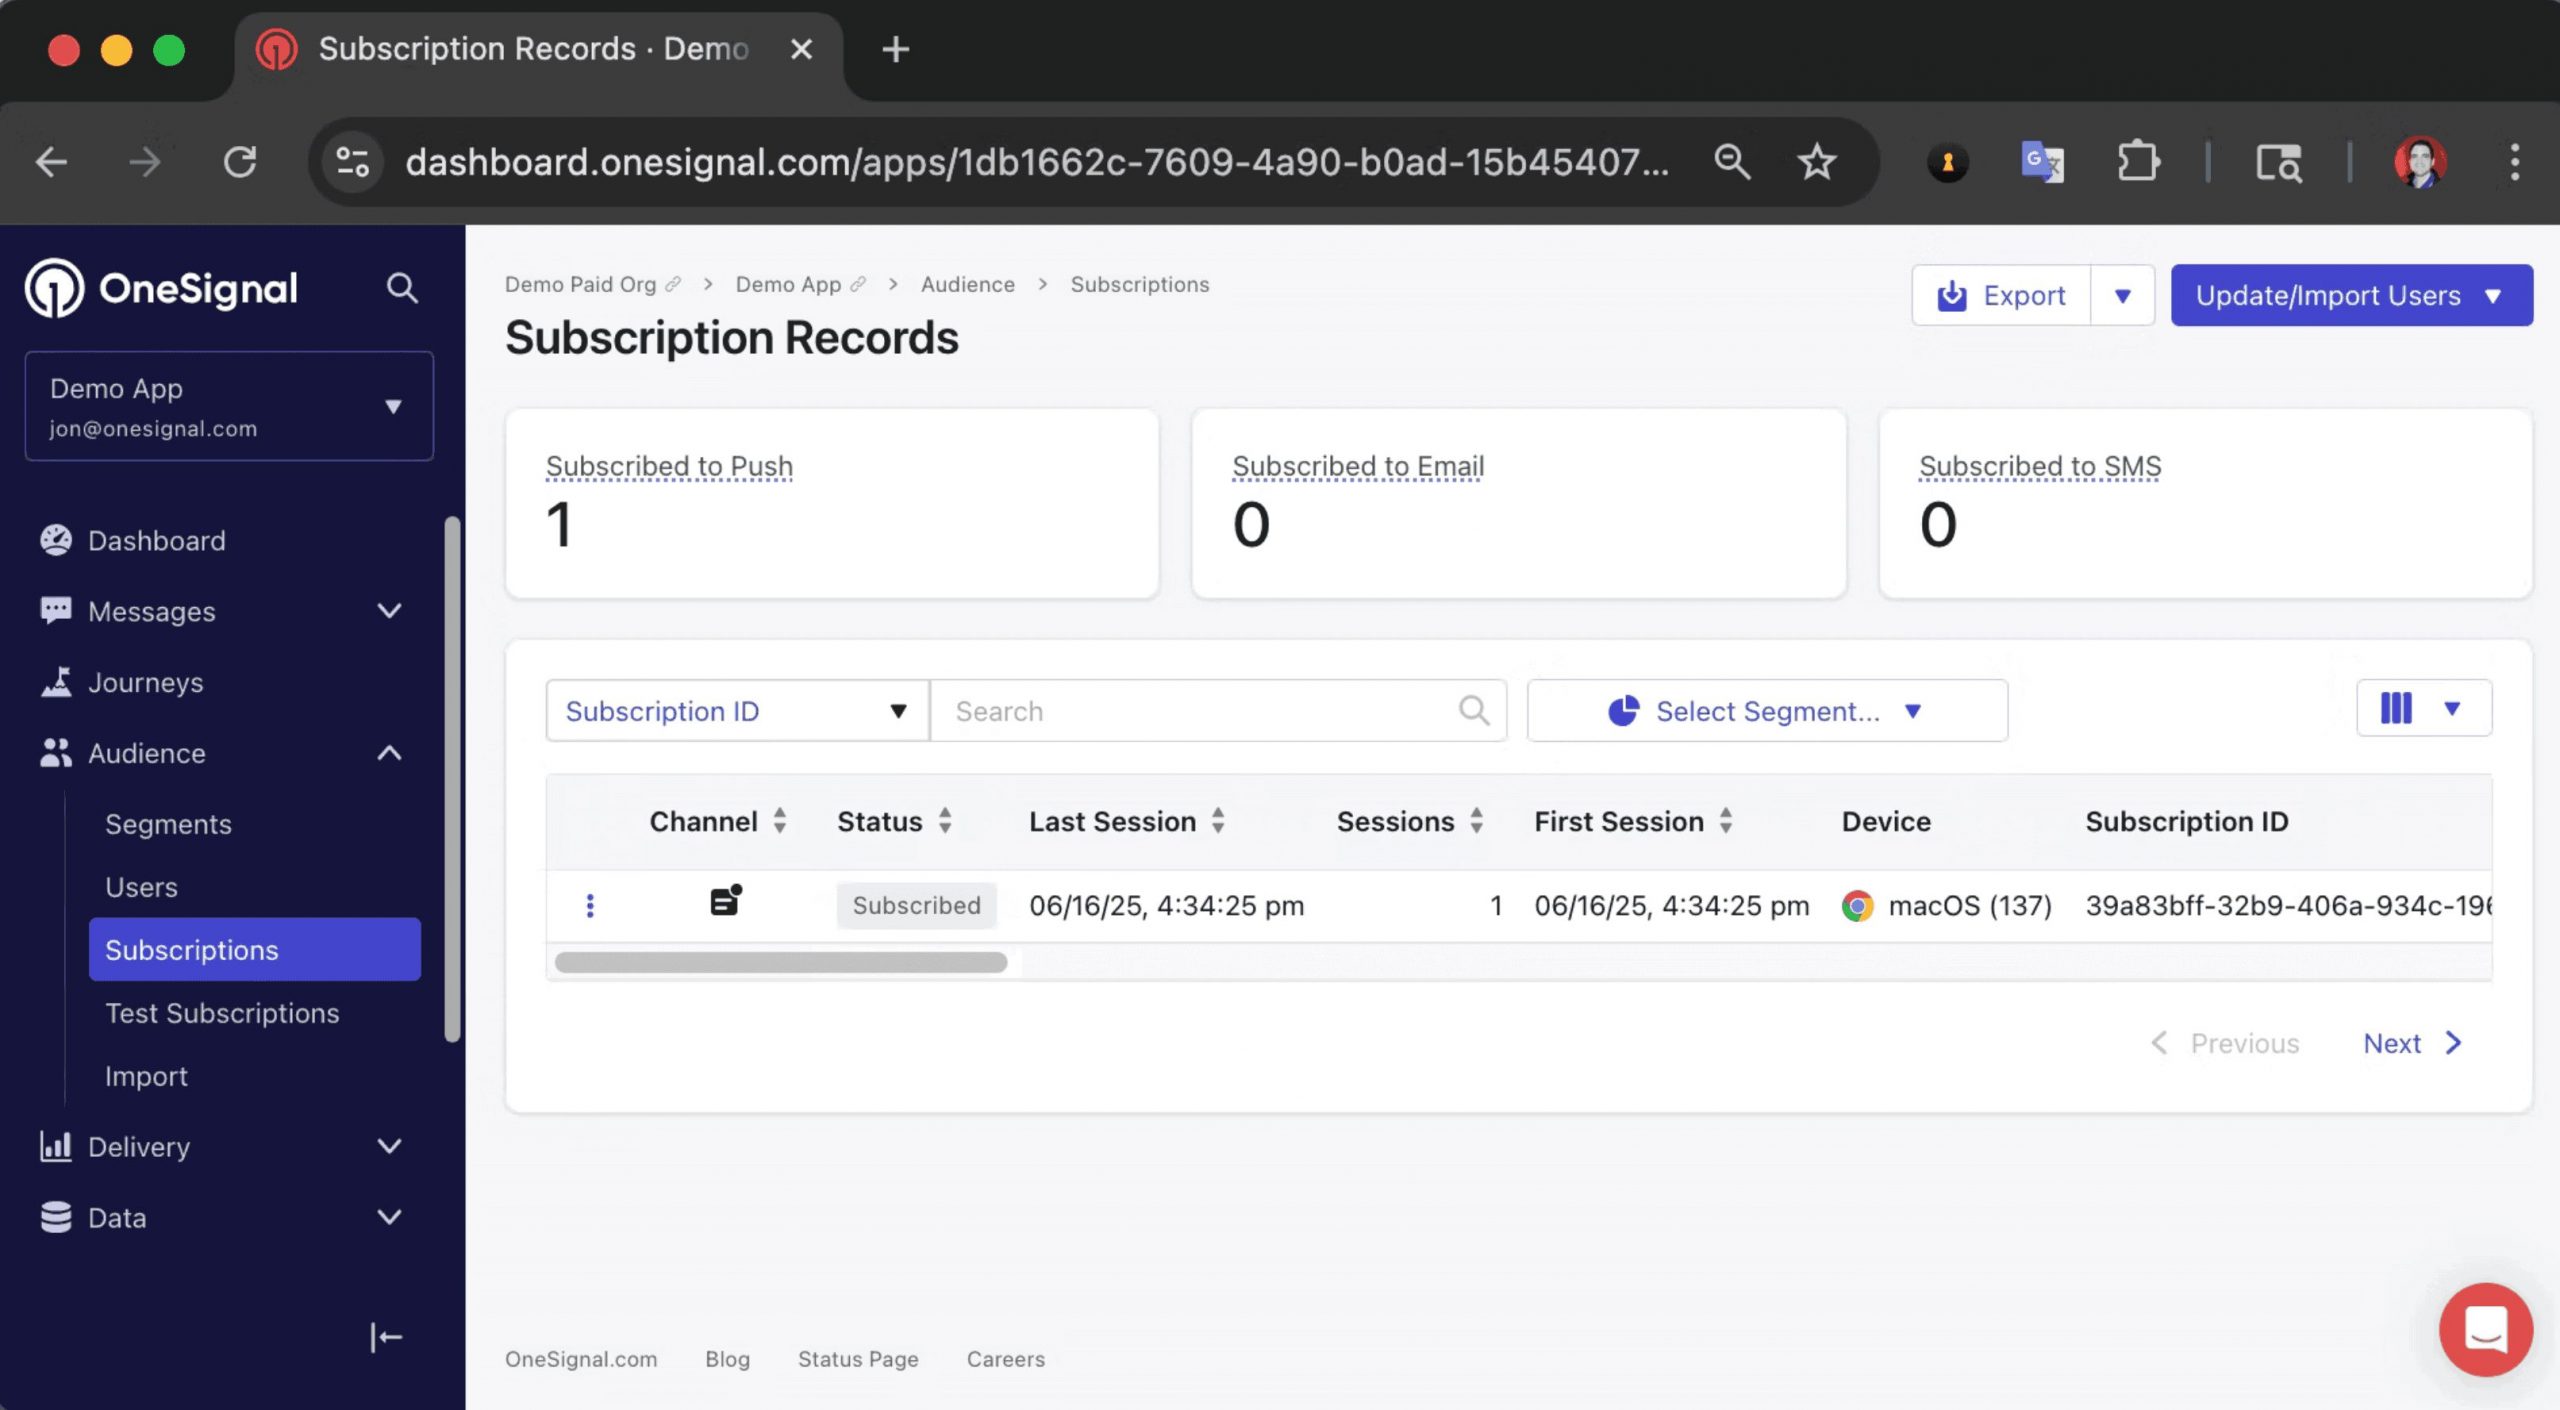Click the Update/Import Users button
The width and height of the screenshot is (2560, 1410).
[2349, 295]
